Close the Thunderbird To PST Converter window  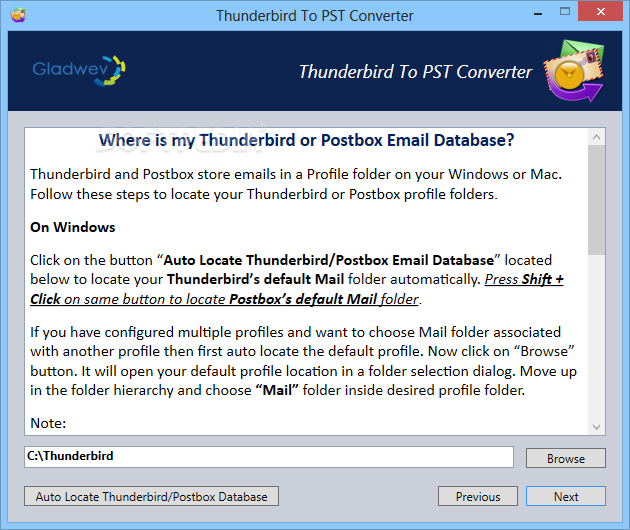point(601,12)
